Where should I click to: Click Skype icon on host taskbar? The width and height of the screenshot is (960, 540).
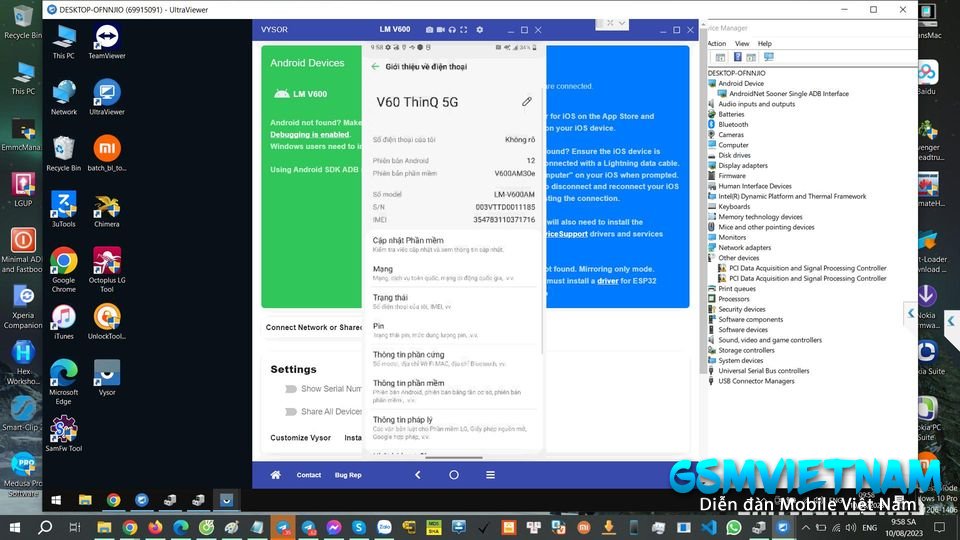359,527
